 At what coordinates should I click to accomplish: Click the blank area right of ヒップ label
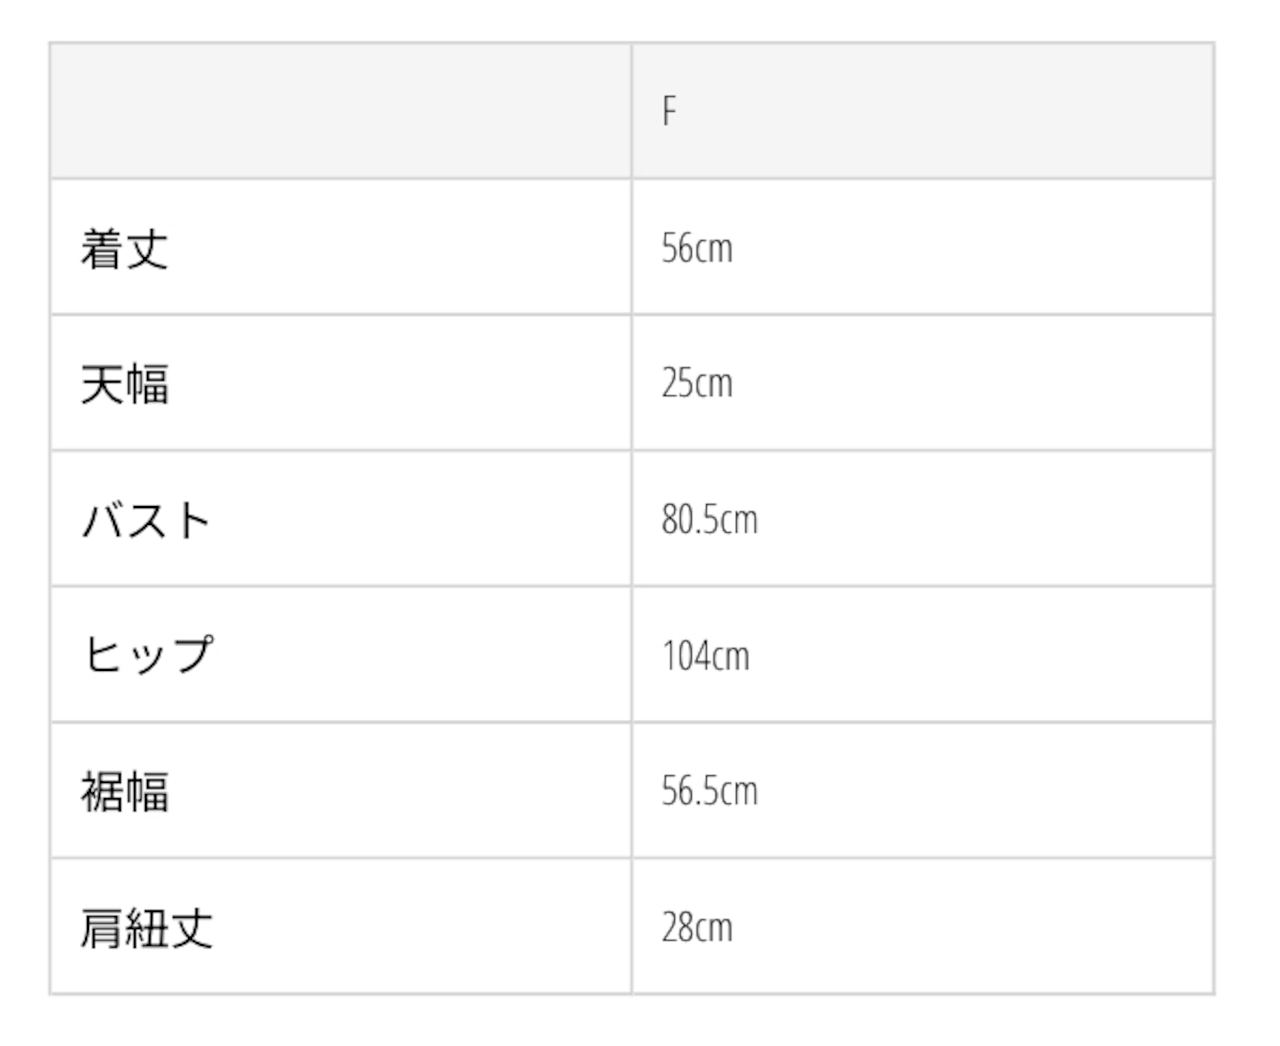coord(422,656)
